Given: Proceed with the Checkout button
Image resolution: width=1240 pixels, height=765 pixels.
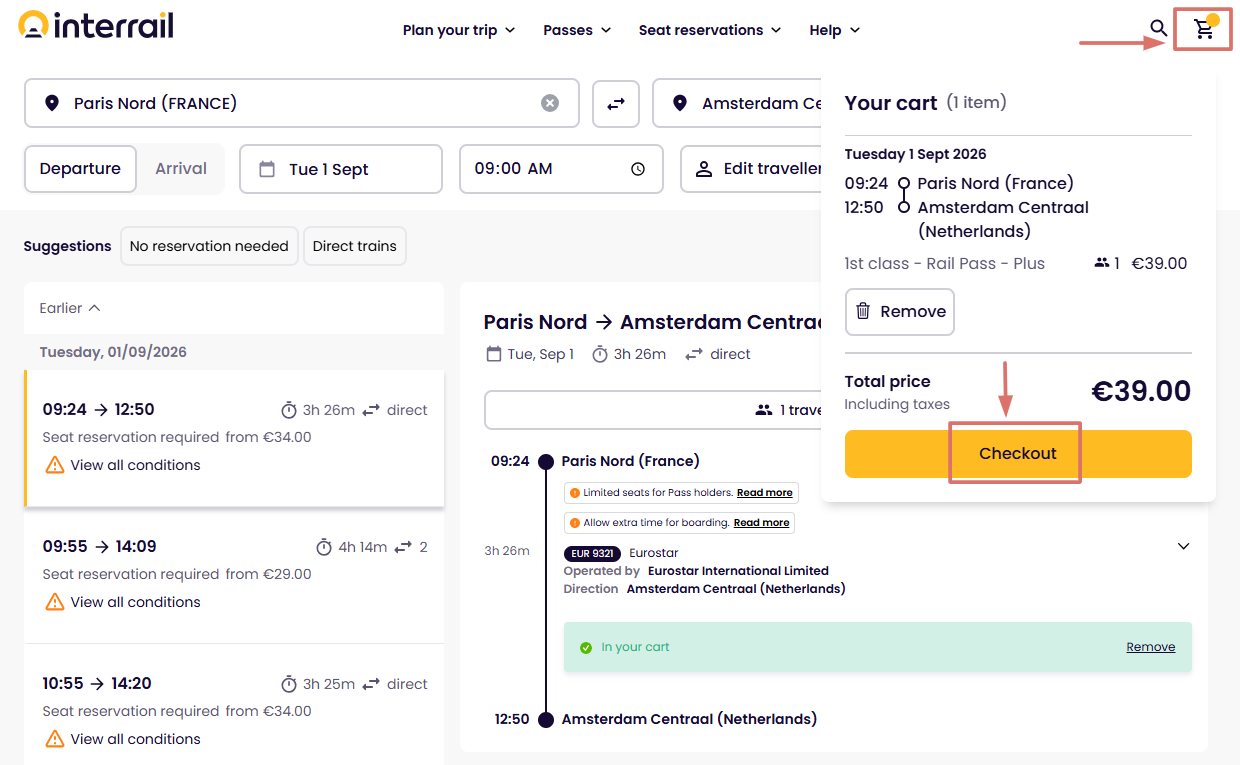Looking at the screenshot, I should coord(1018,453).
